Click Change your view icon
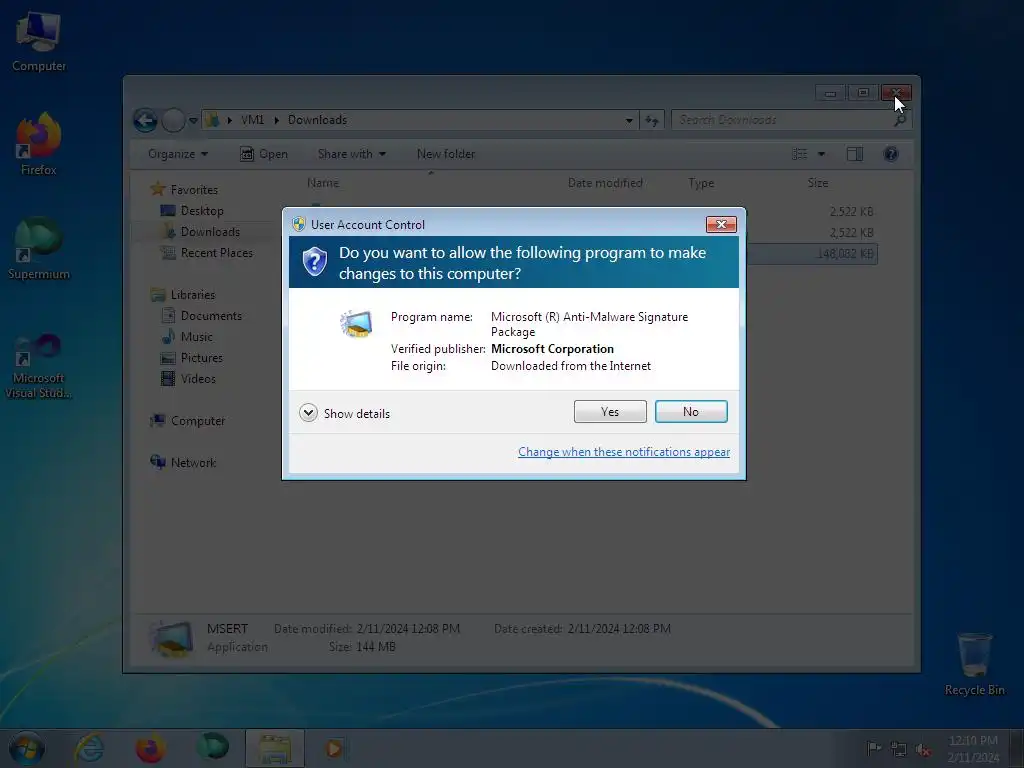1024x768 pixels. click(x=800, y=154)
